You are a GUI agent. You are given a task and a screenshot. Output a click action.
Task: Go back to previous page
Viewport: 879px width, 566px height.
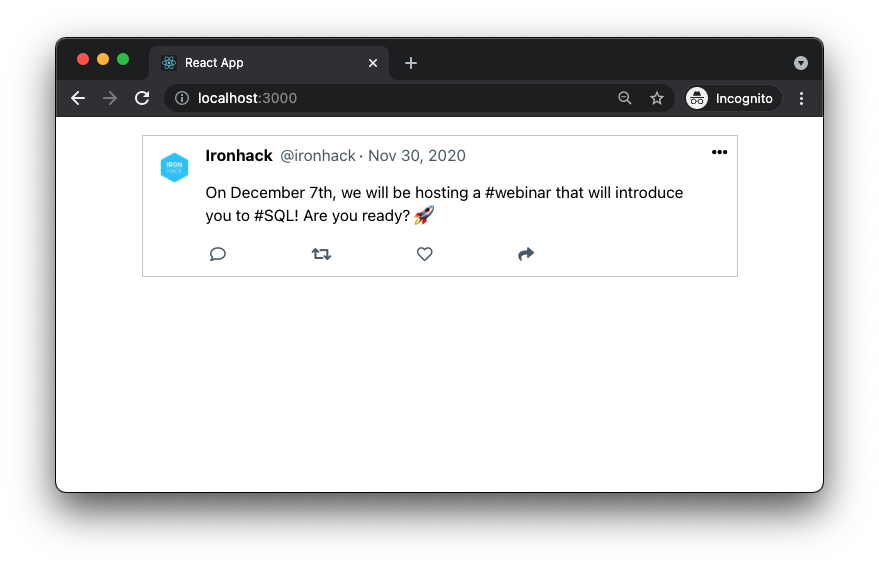[x=78, y=98]
